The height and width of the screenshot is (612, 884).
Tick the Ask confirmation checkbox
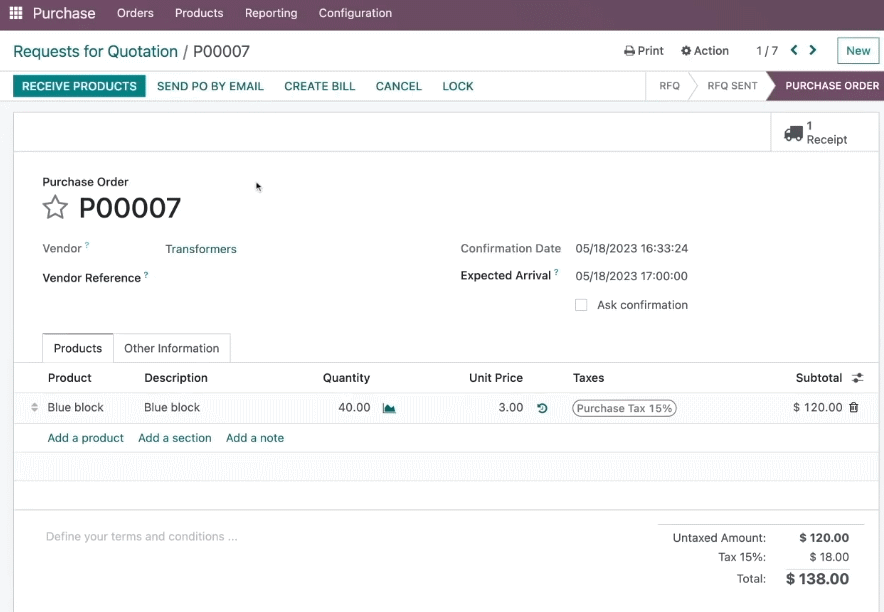click(x=581, y=305)
